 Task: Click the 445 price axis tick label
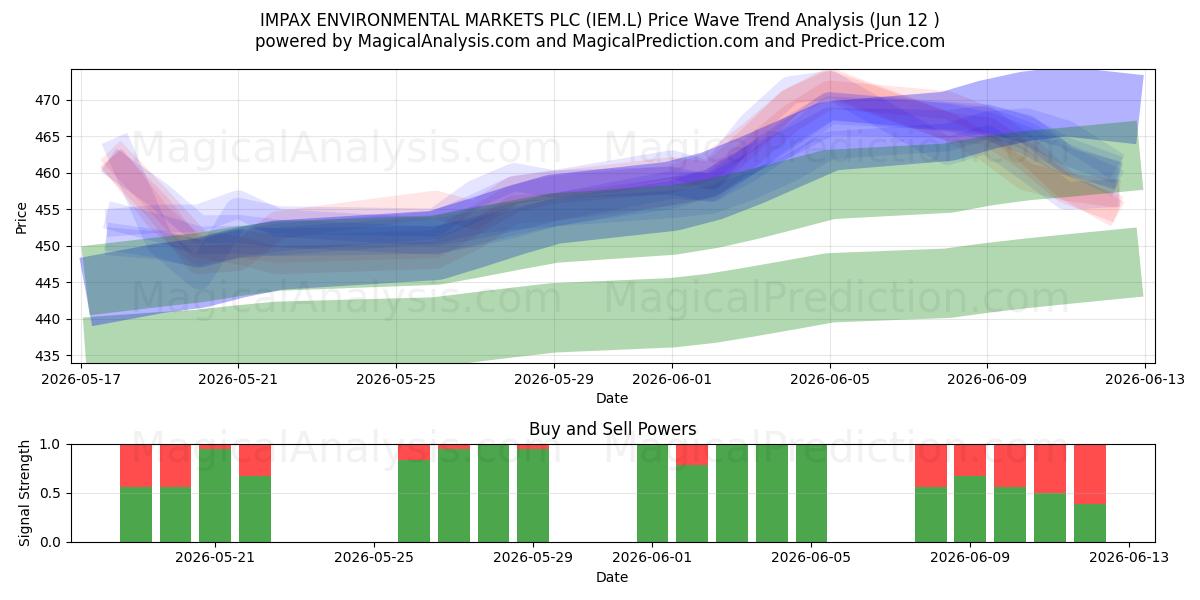pyautogui.click(x=48, y=283)
